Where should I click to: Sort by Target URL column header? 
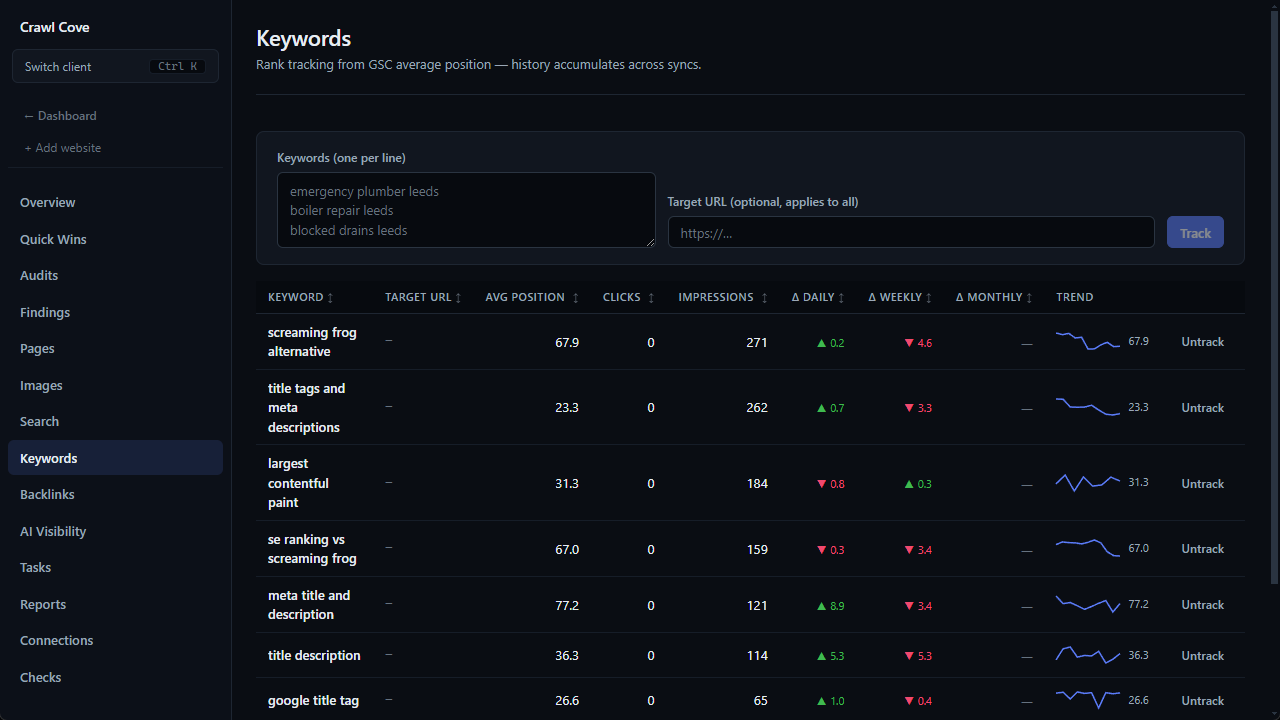point(423,297)
